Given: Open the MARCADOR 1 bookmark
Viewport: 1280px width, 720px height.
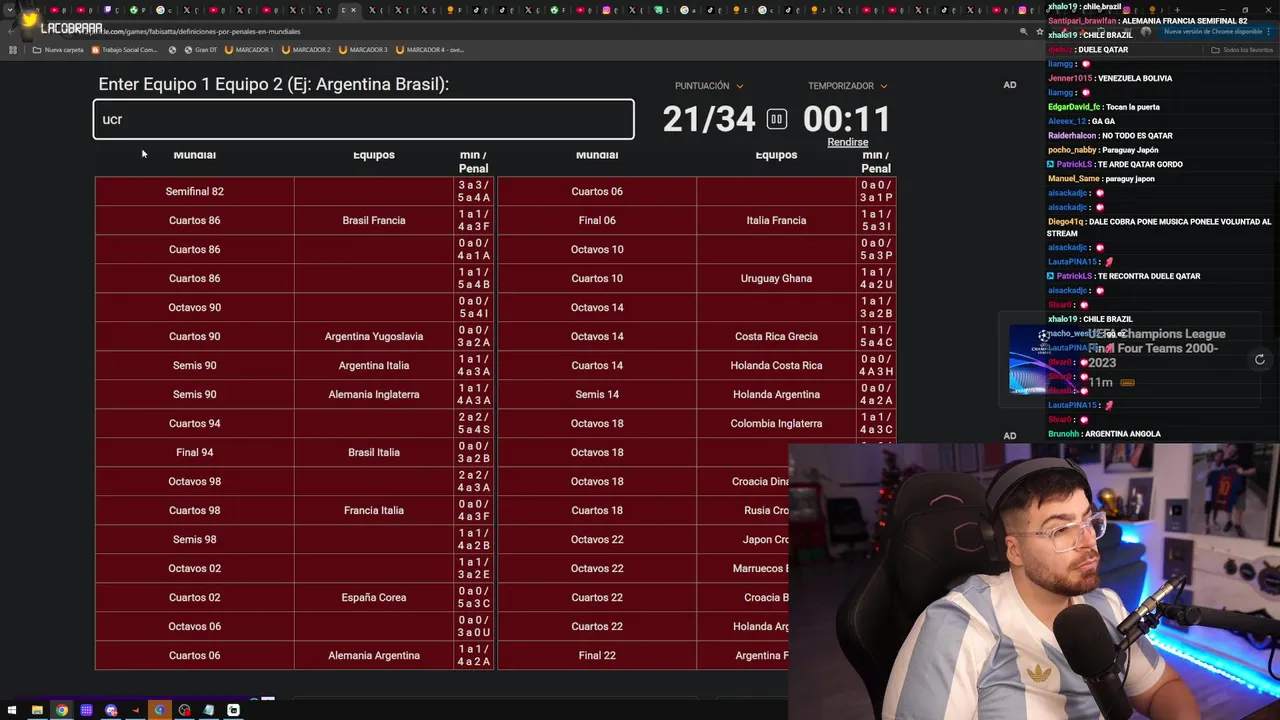Looking at the screenshot, I should (249, 49).
